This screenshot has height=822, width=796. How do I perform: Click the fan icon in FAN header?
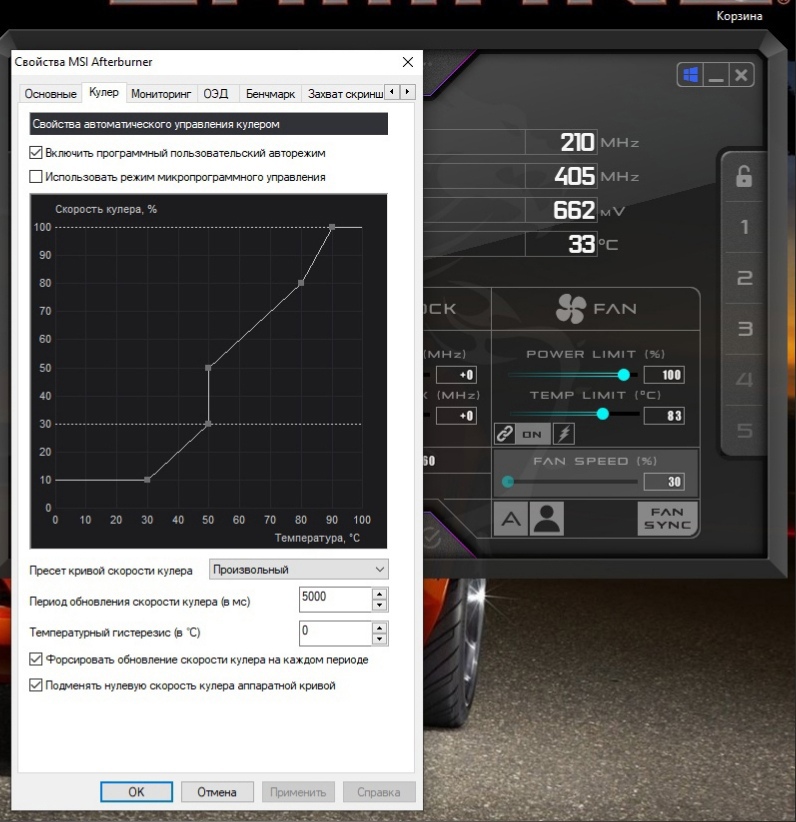click(x=571, y=308)
